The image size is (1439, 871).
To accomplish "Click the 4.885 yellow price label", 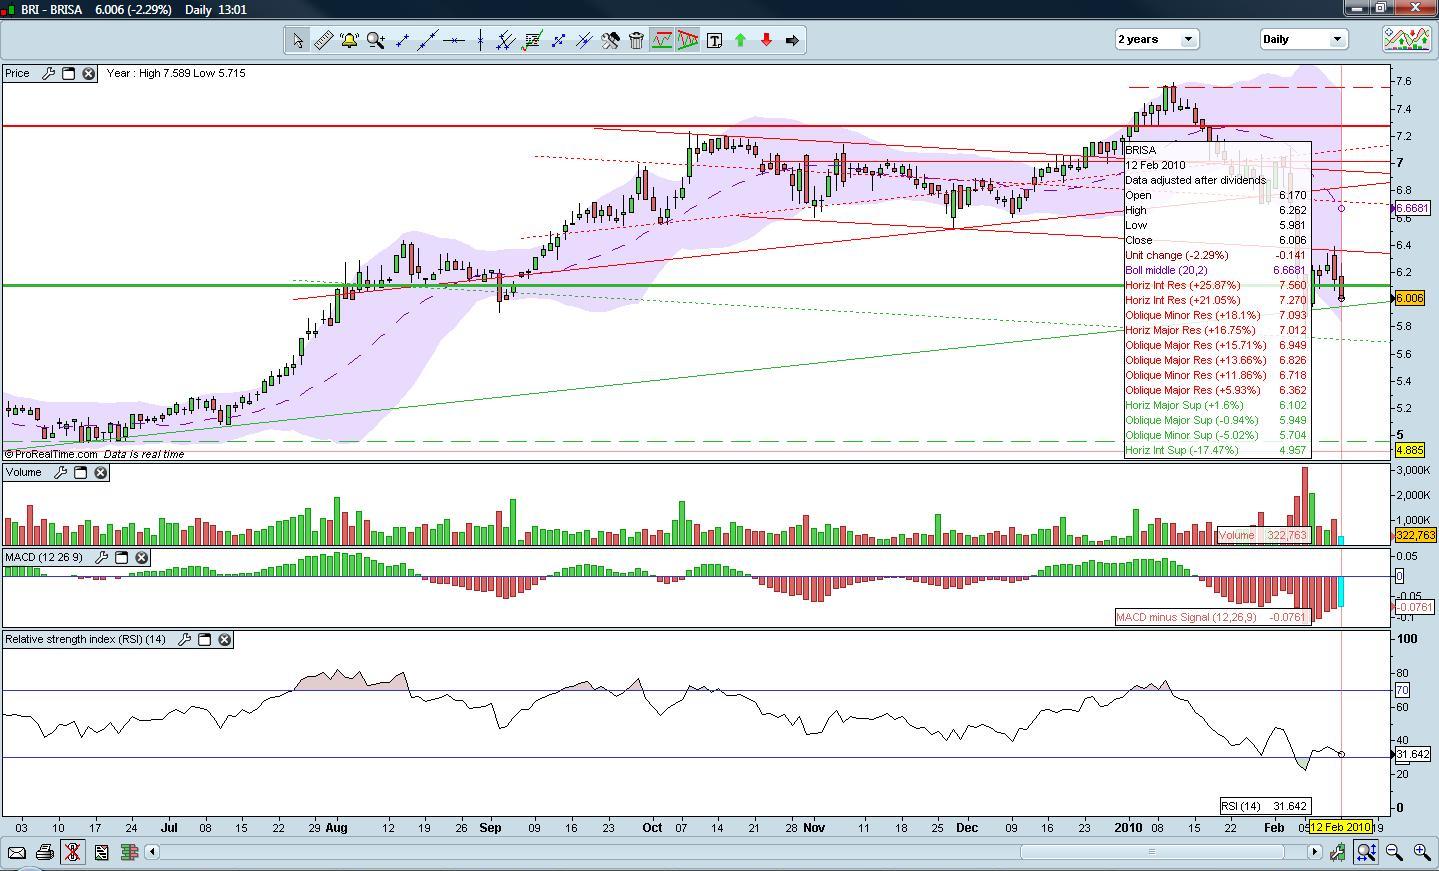I will coord(1409,451).
